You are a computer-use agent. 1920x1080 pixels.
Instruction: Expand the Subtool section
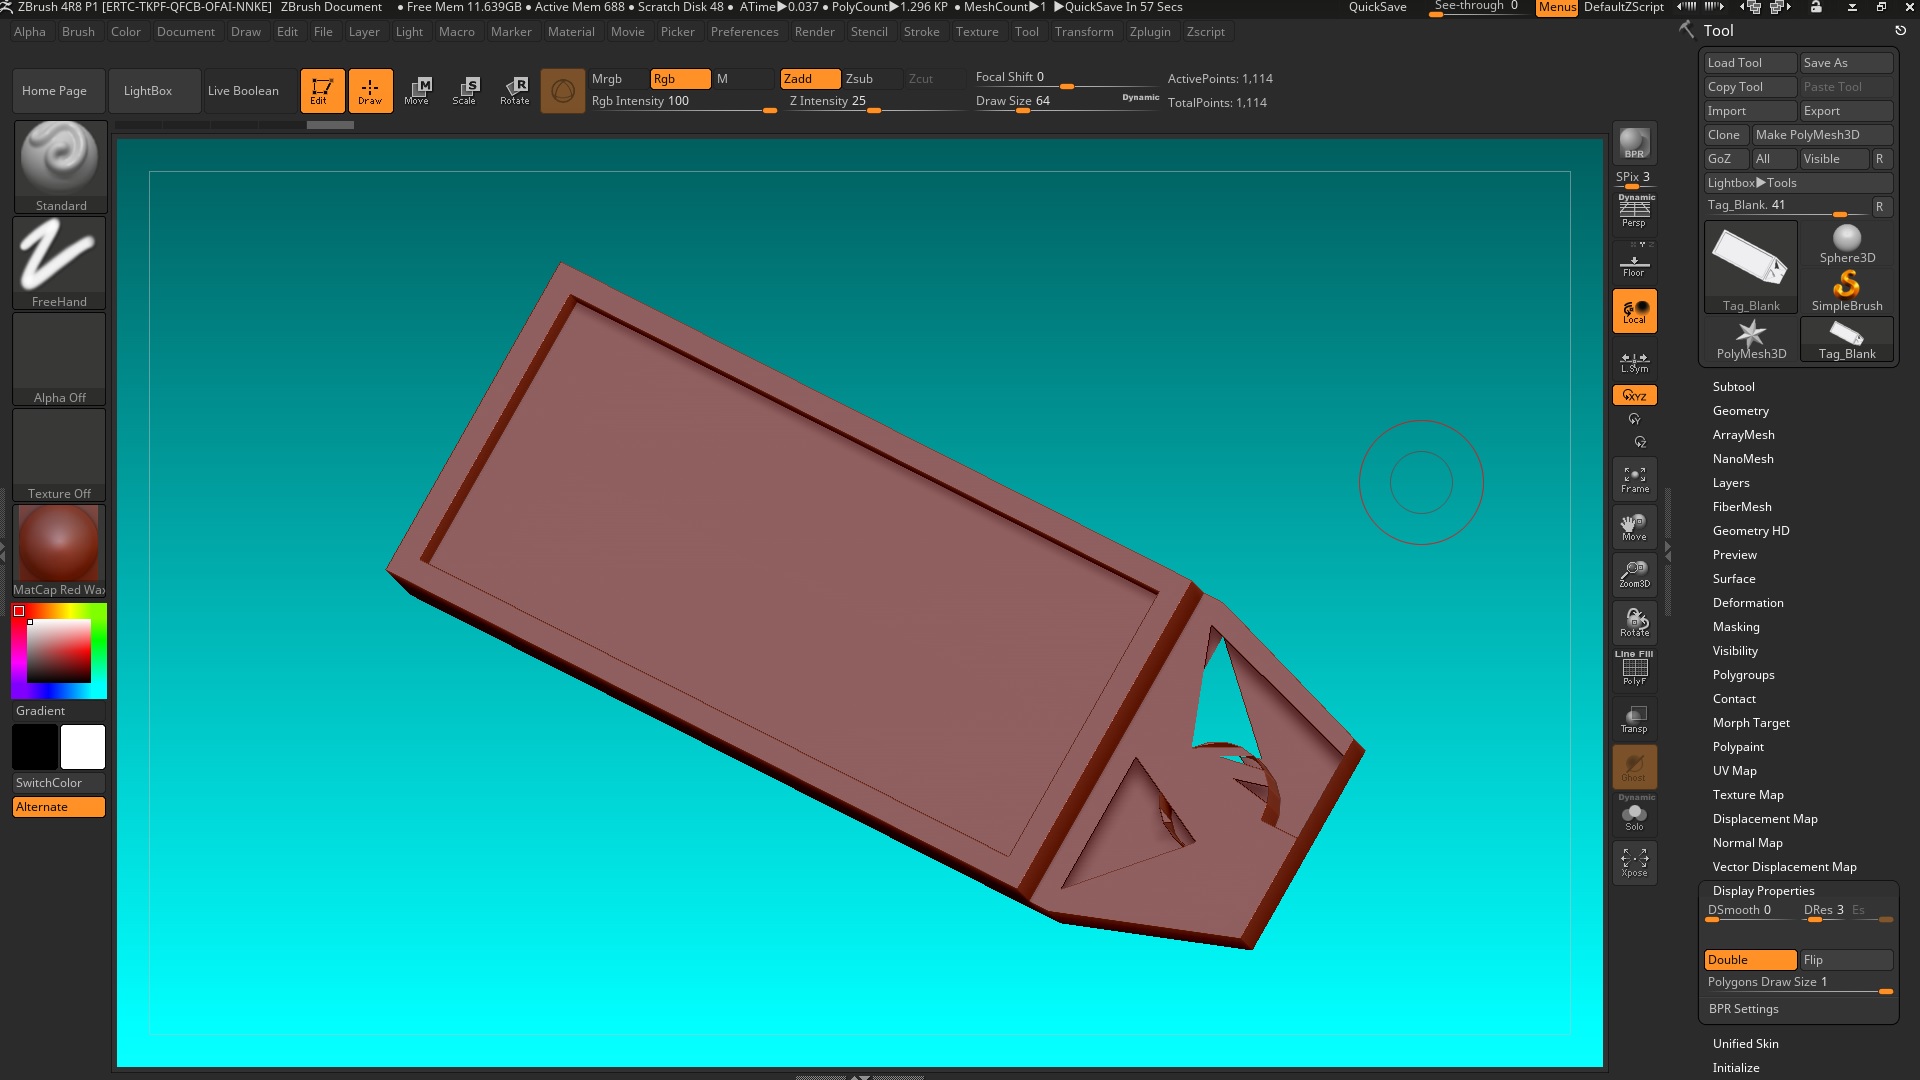pyautogui.click(x=1734, y=387)
